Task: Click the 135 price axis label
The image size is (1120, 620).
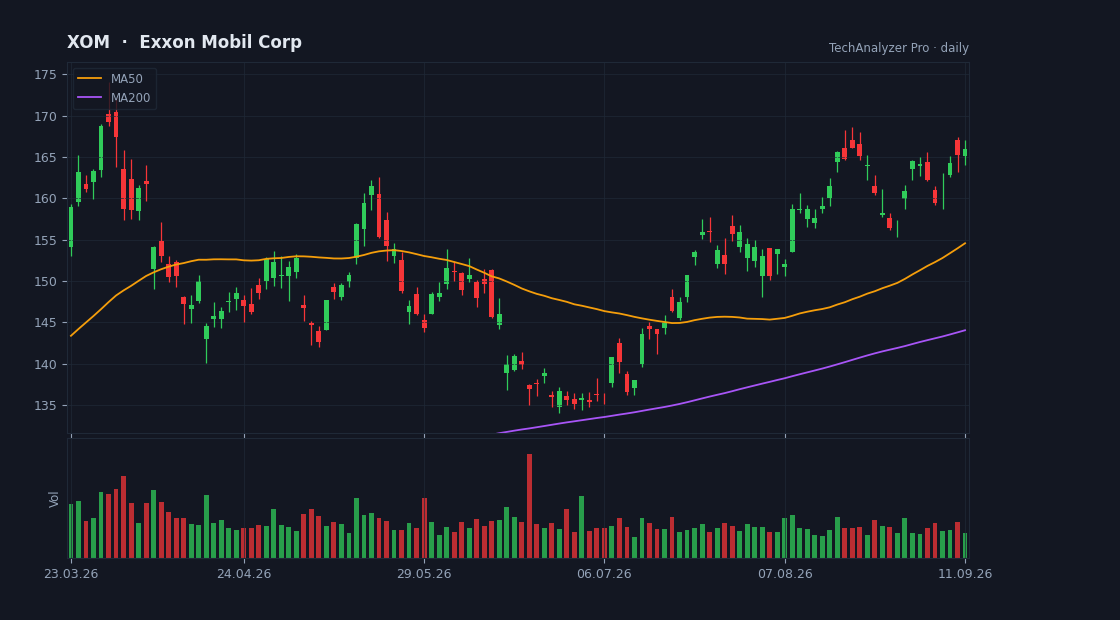Action: 45,406
